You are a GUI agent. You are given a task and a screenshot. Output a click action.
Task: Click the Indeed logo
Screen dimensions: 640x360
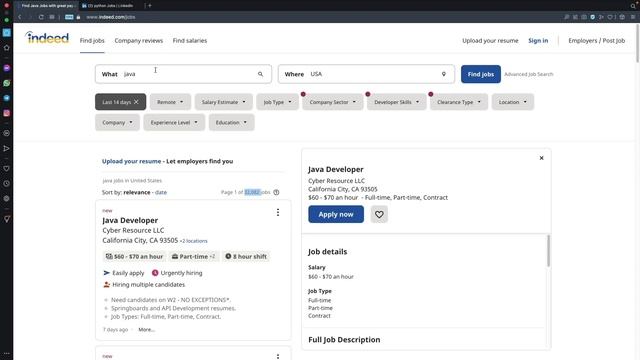[47, 38]
